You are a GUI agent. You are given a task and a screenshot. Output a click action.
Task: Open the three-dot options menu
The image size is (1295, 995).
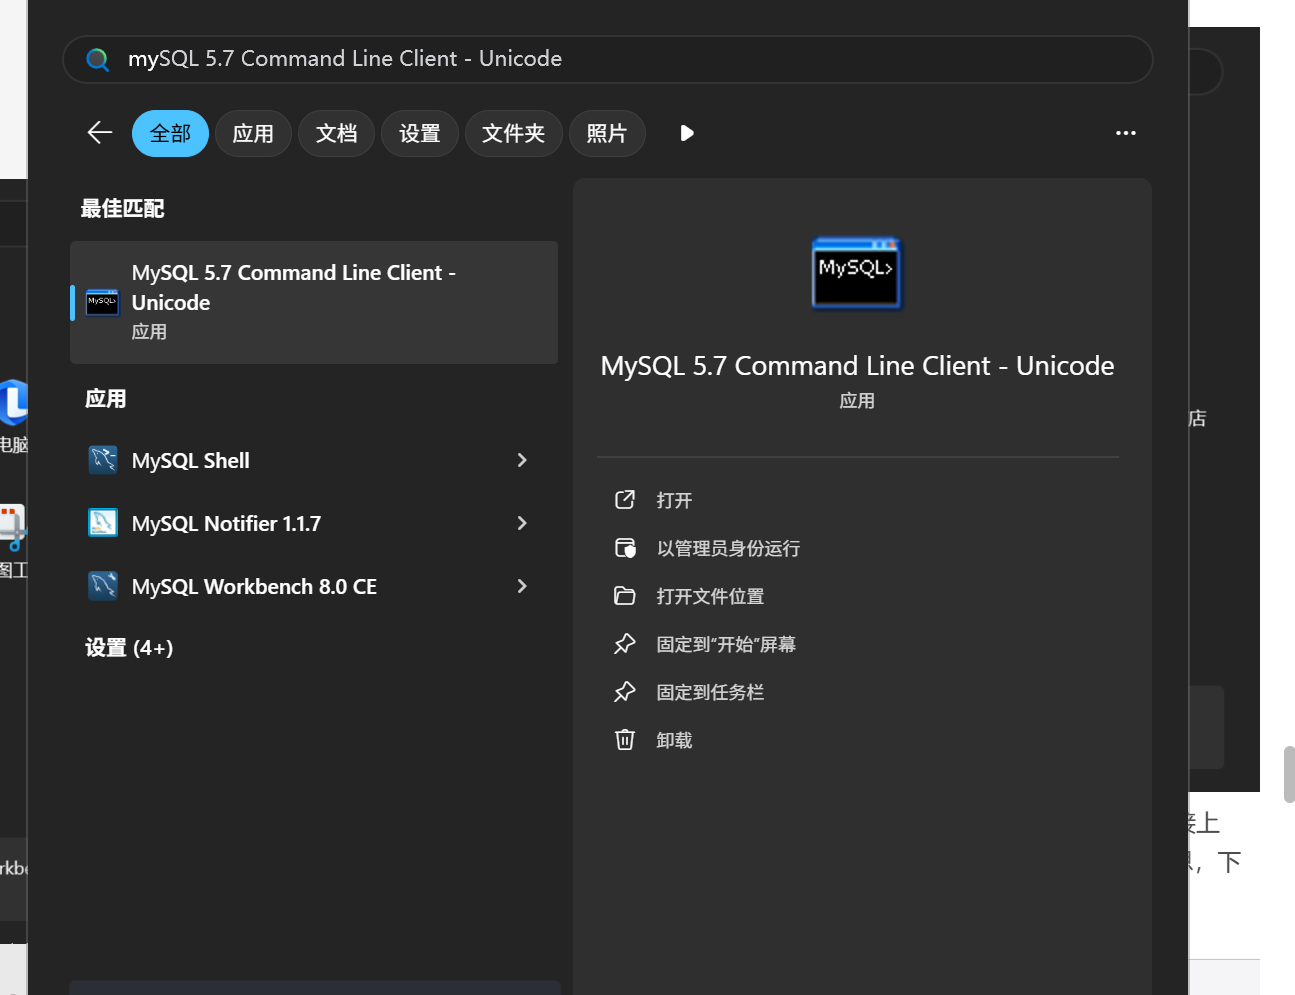point(1125,133)
